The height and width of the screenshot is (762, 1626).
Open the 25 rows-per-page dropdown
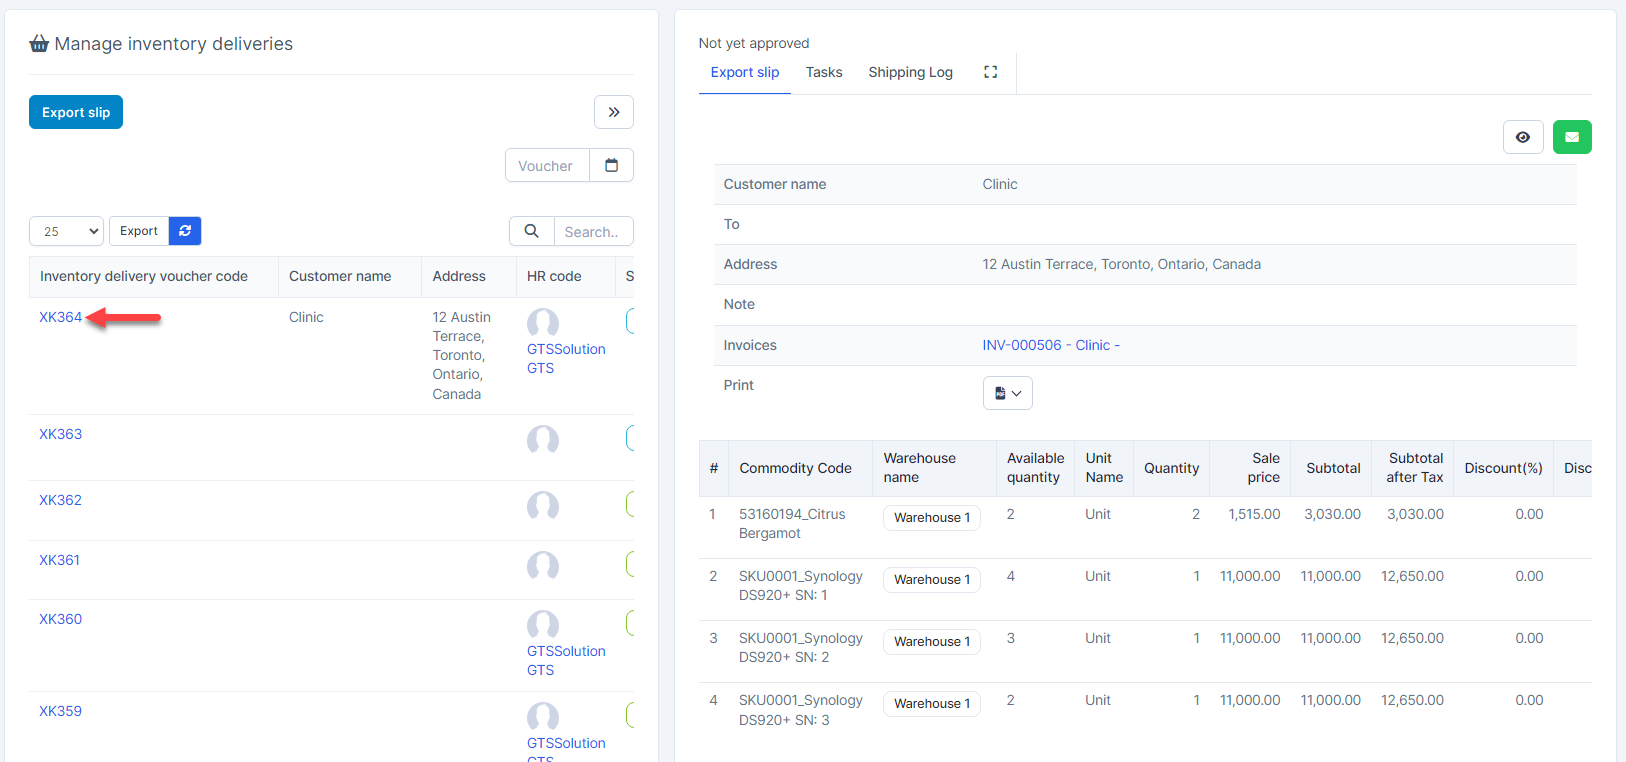[x=66, y=231]
